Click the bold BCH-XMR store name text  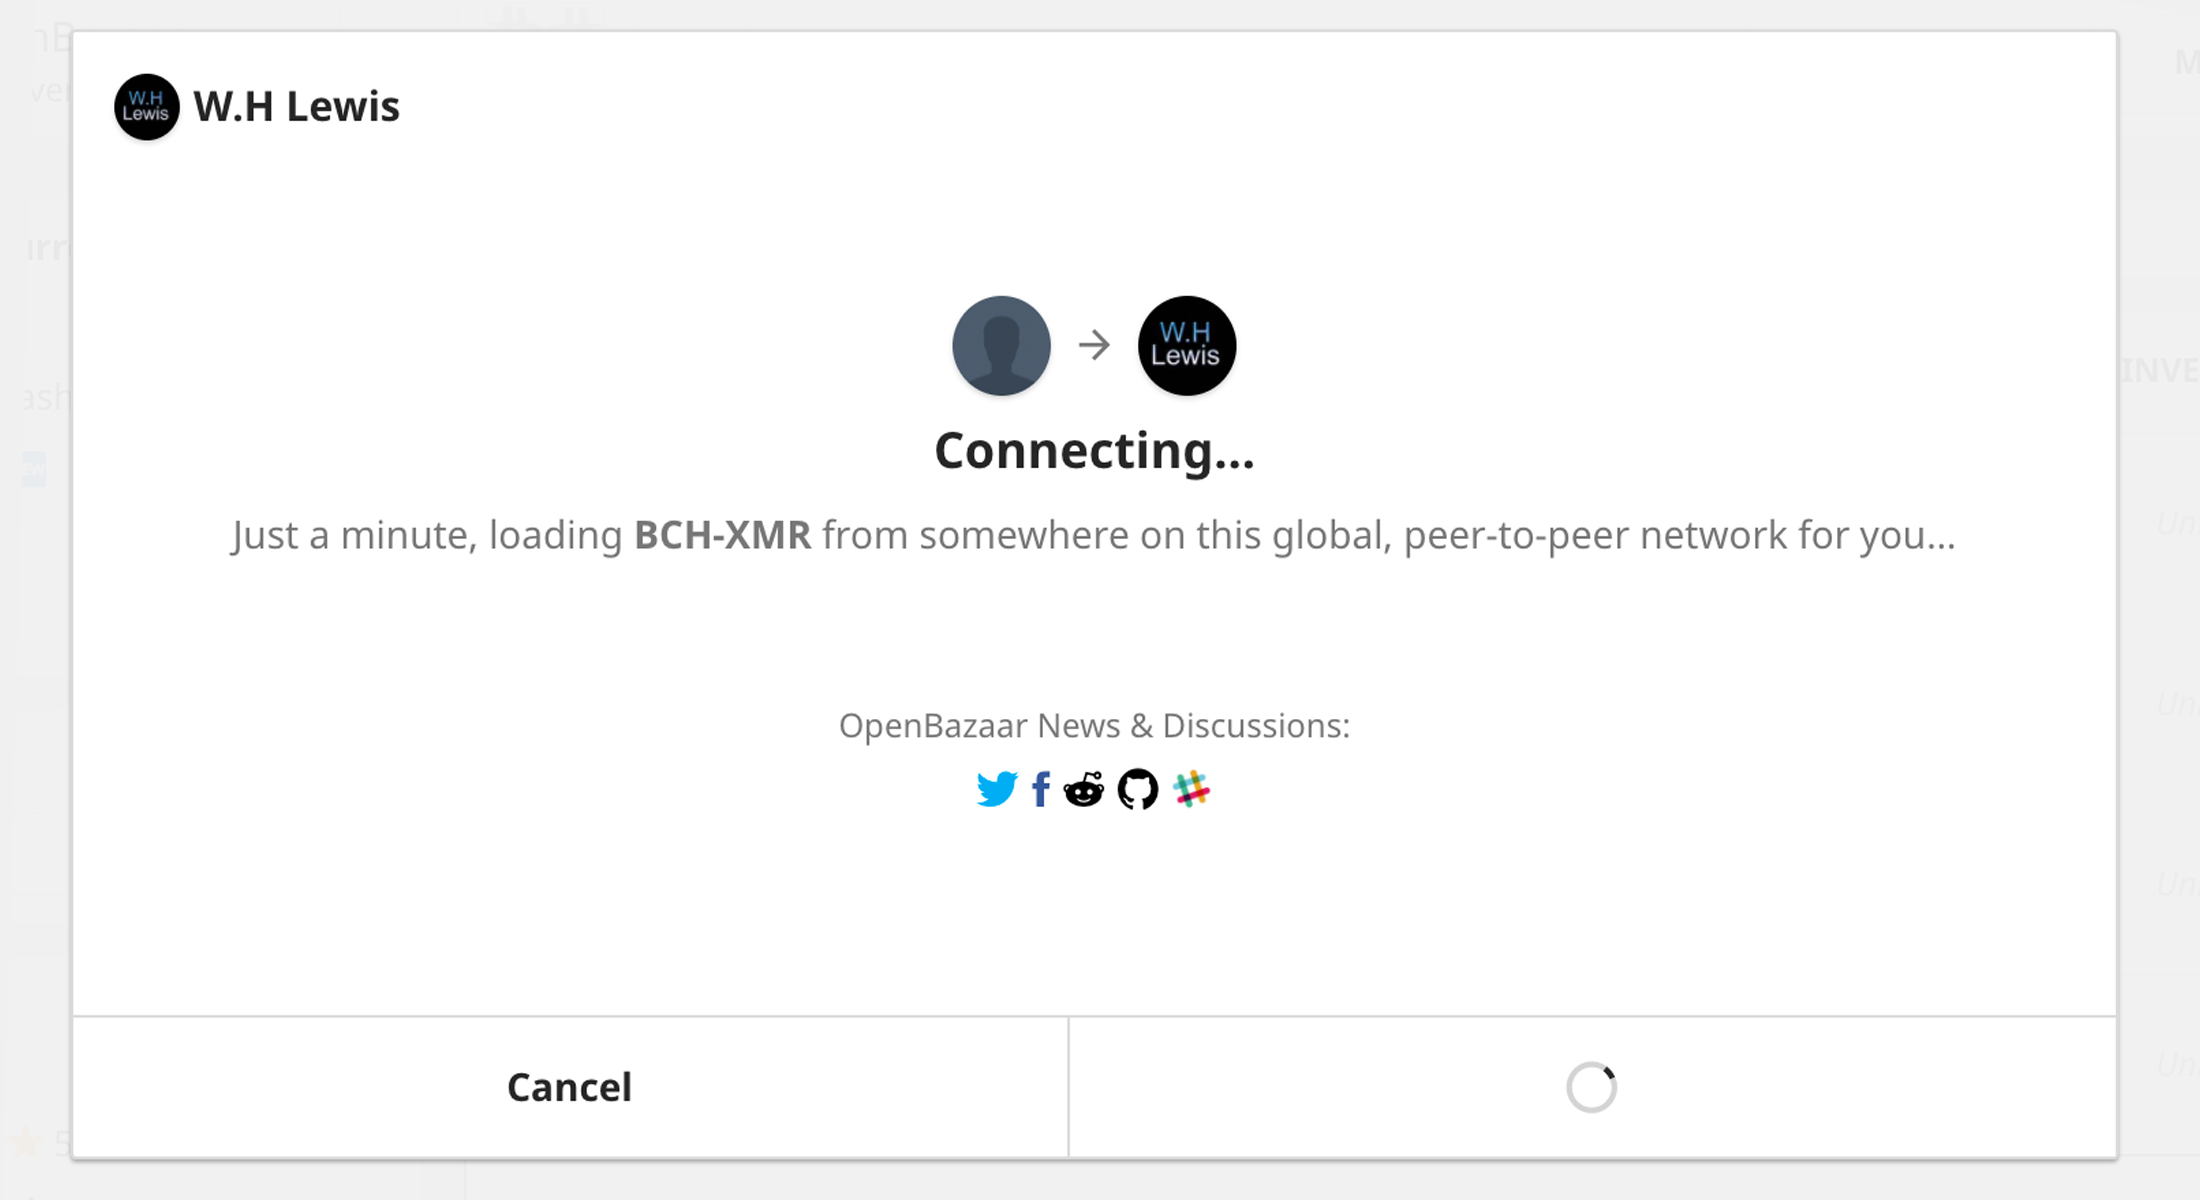tap(723, 536)
